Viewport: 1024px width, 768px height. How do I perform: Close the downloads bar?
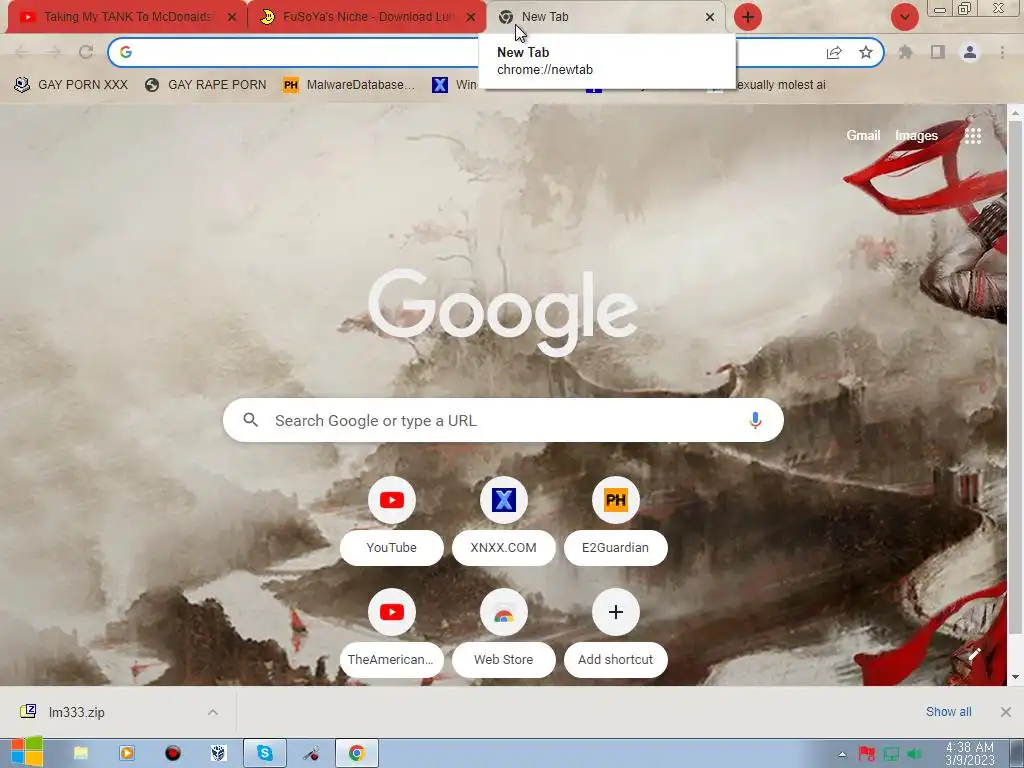pos(1006,712)
